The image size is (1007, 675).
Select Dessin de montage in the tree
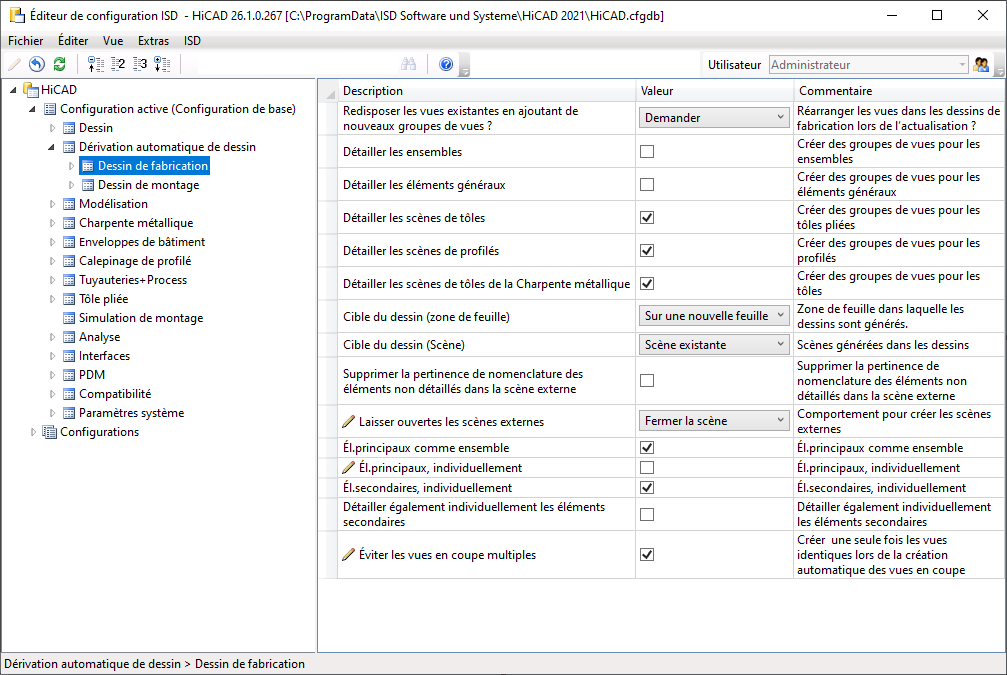click(x=148, y=185)
